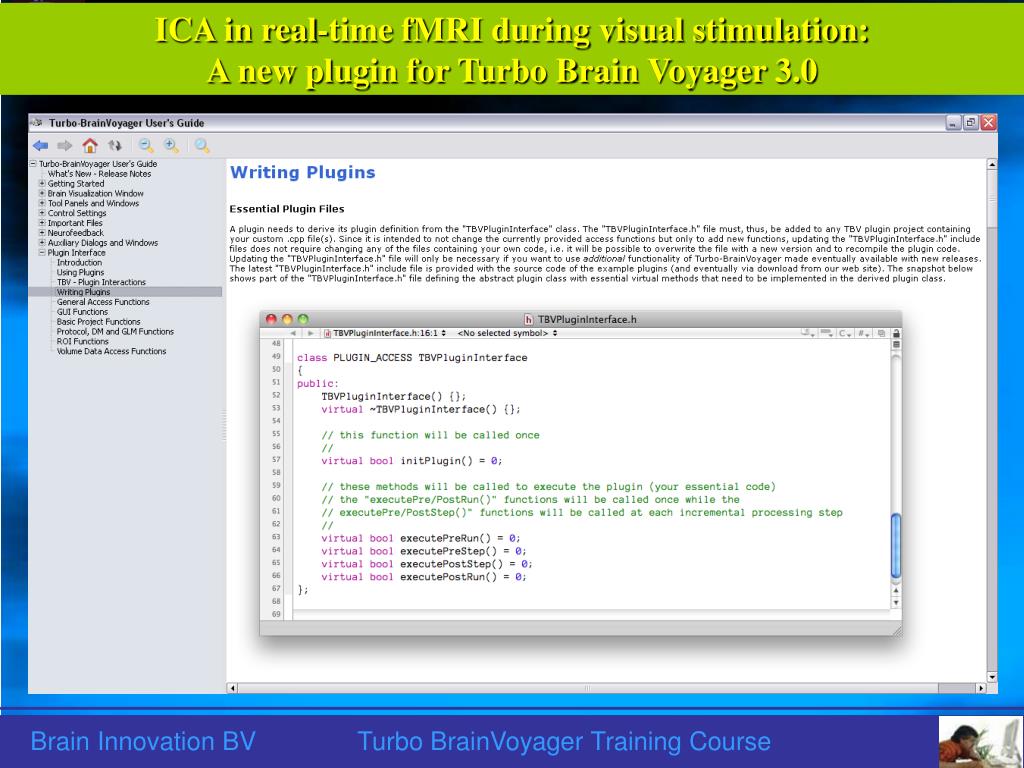This screenshot has height=768, width=1024.
Task: Select the Using Plugins topic
Action: pos(80,272)
